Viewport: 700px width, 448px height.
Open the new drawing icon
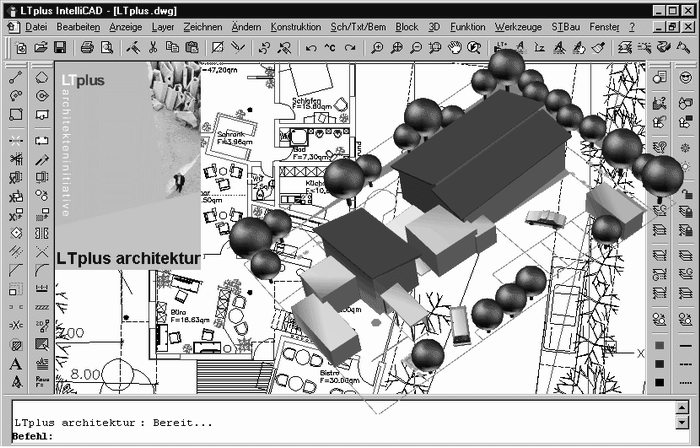point(21,47)
